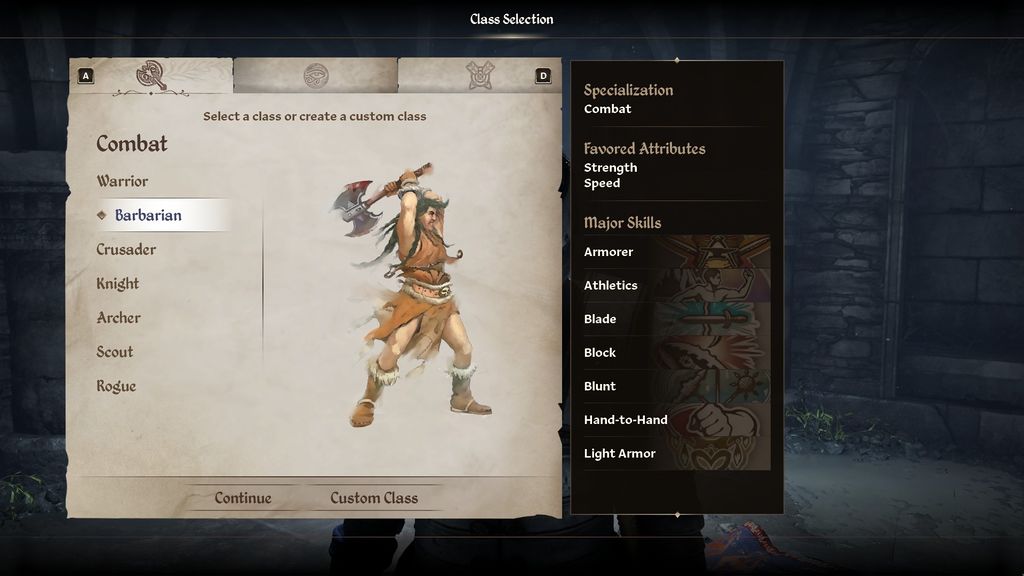Click the Athletics skill illustration row
The image size is (1024, 576).
pyautogui.click(x=677, y=285)
